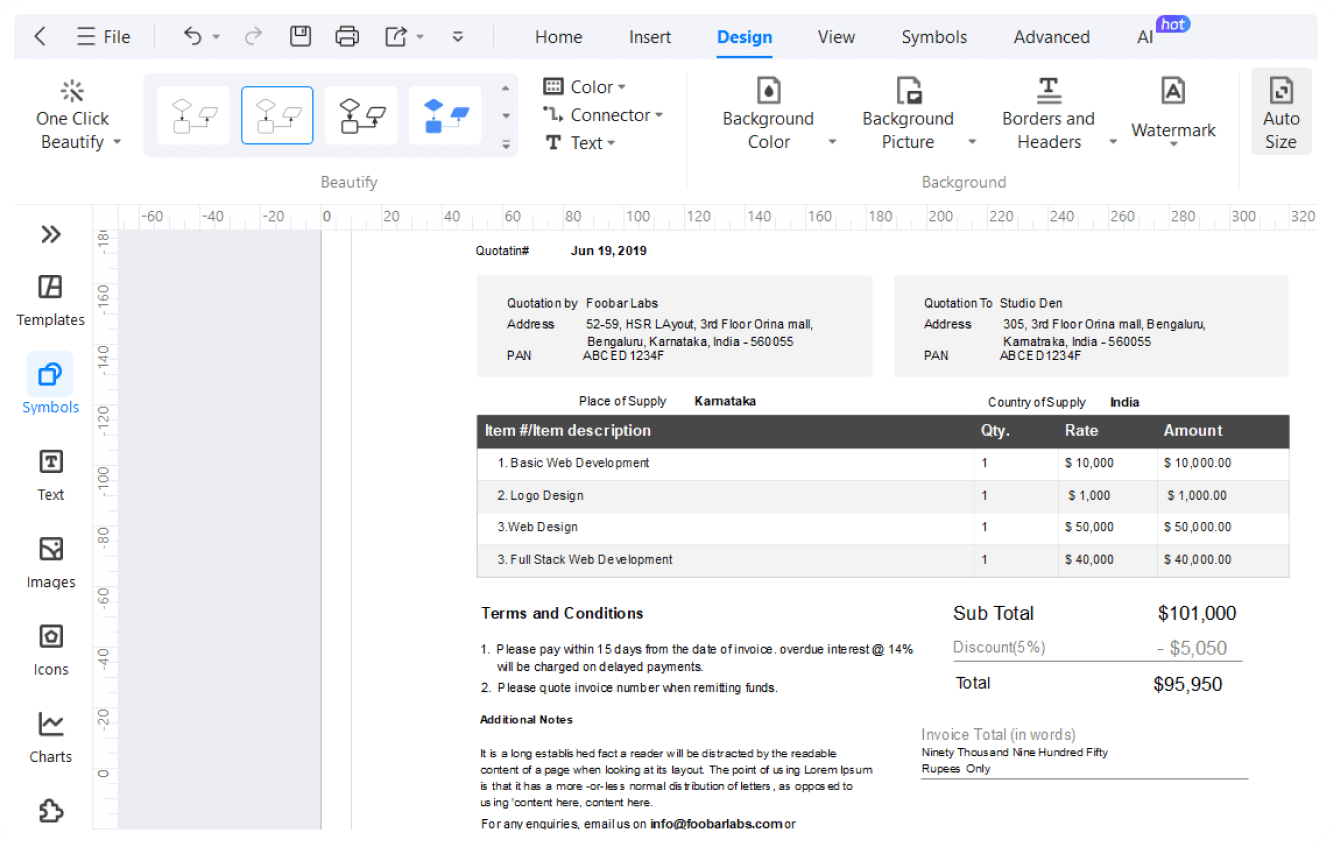Click the Undo icon
1332x844 pixels.
193,37
